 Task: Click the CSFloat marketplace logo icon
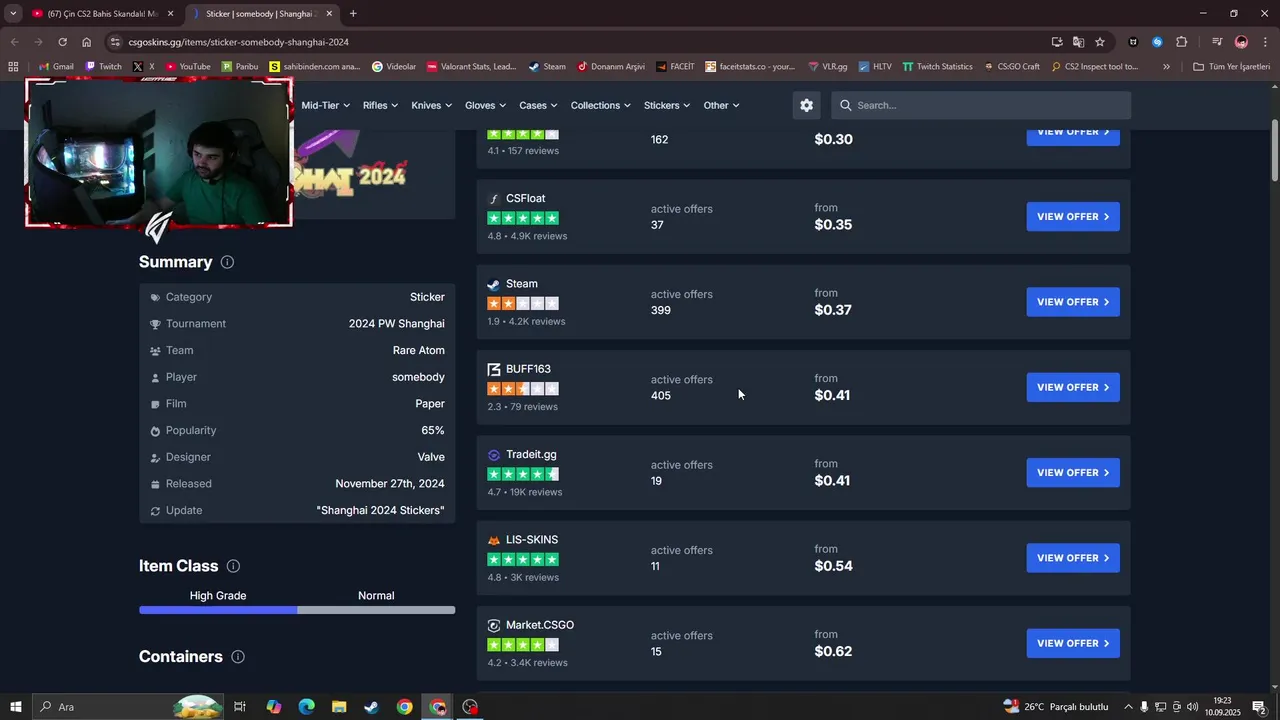tap(494, 199)
